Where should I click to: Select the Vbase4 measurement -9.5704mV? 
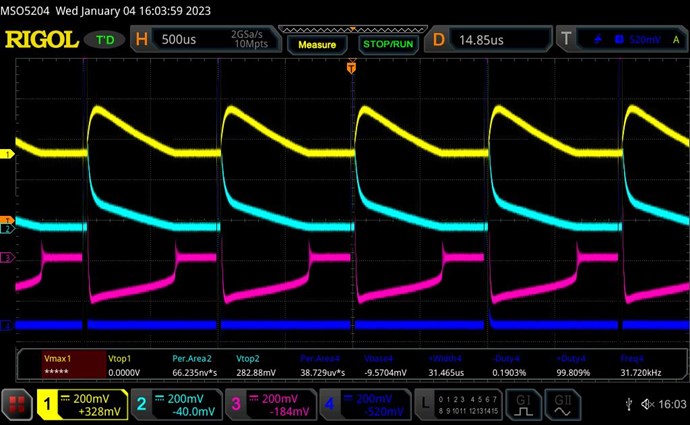pyautogui.click(x=385, y=365)
